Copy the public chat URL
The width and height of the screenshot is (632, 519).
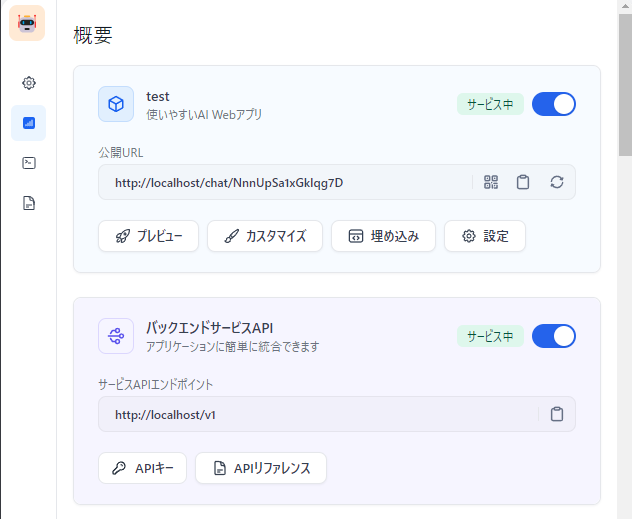pyautogui.click(x=523, y=182)
